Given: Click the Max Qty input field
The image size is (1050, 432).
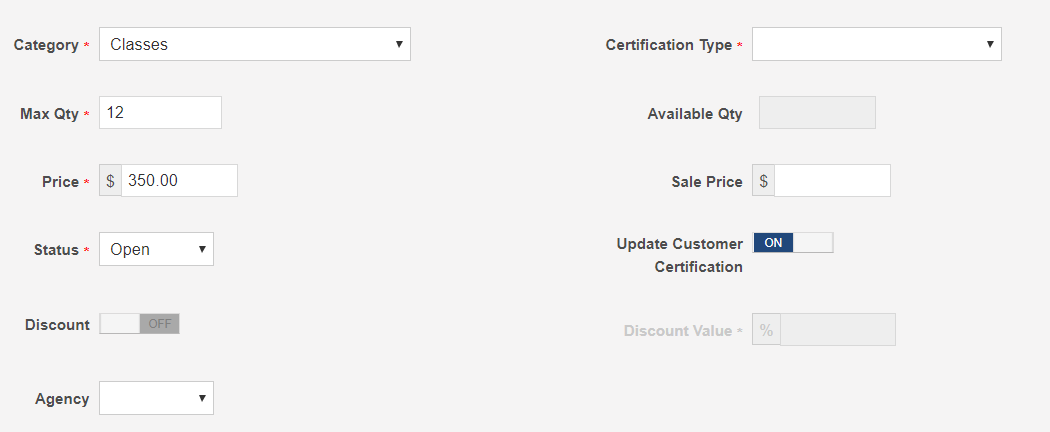Looking at the screenshot, I should 160,113.
